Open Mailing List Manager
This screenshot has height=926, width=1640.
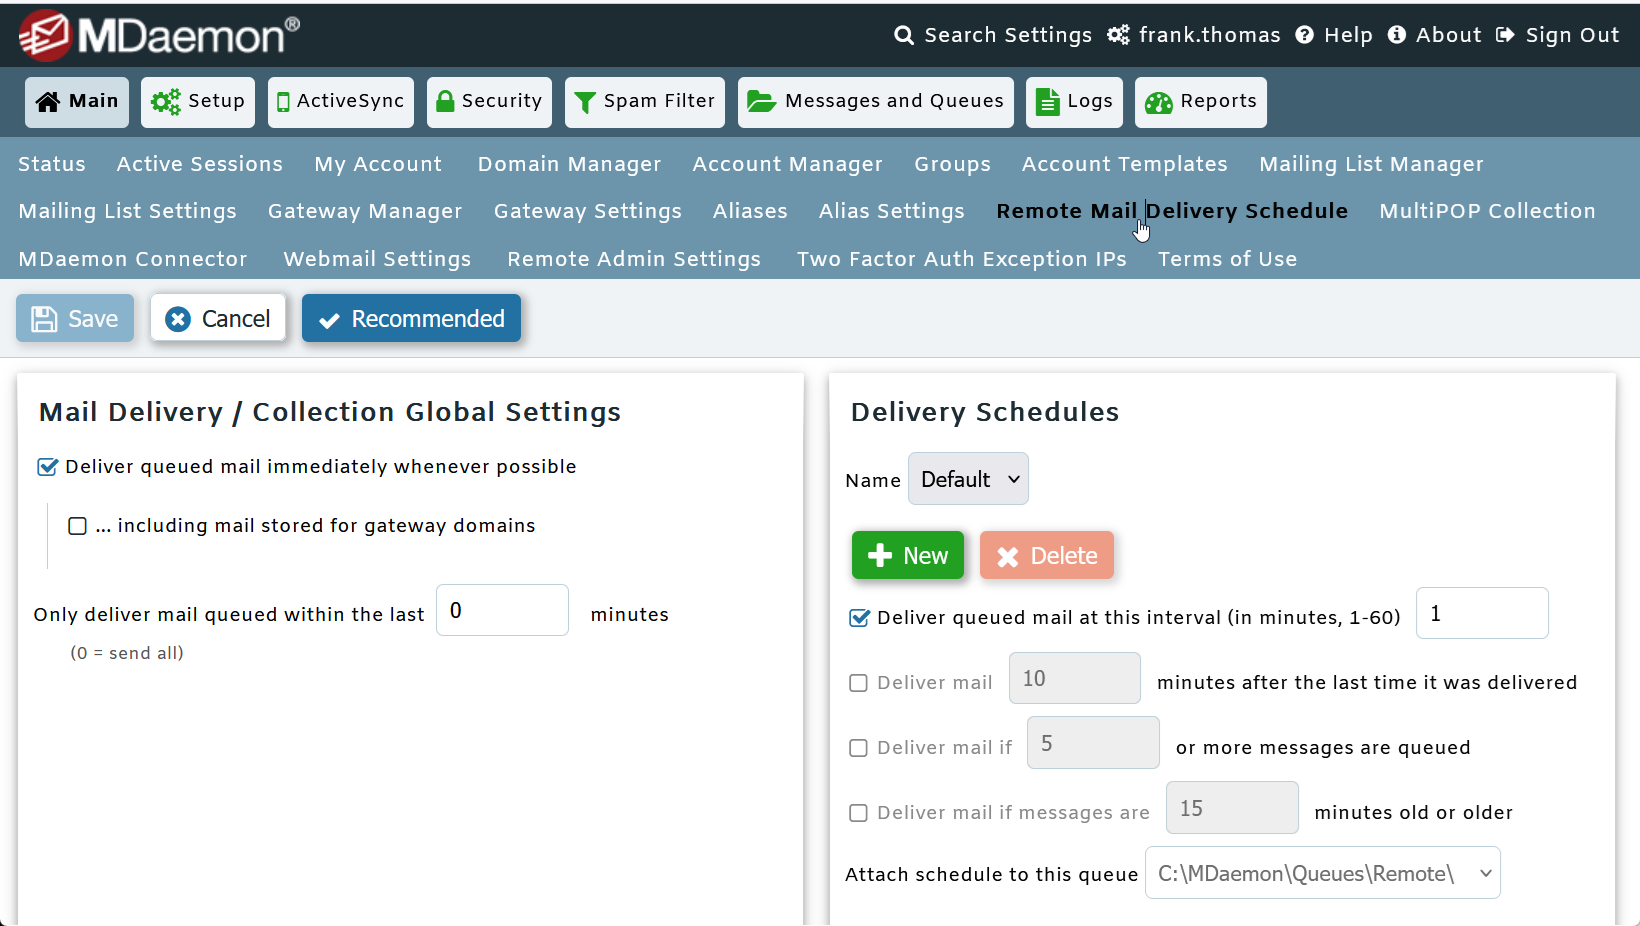(1372, 164)
